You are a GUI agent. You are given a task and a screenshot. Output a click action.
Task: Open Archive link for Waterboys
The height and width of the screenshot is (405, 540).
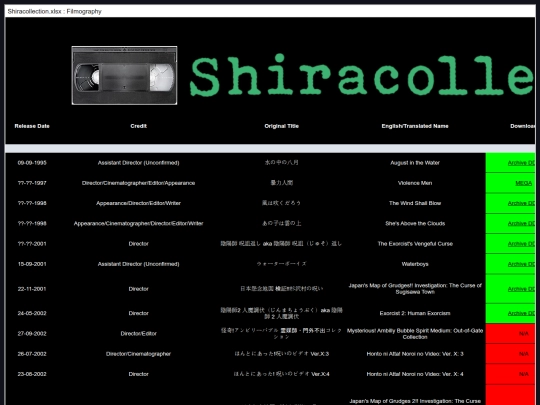point(521,264)
